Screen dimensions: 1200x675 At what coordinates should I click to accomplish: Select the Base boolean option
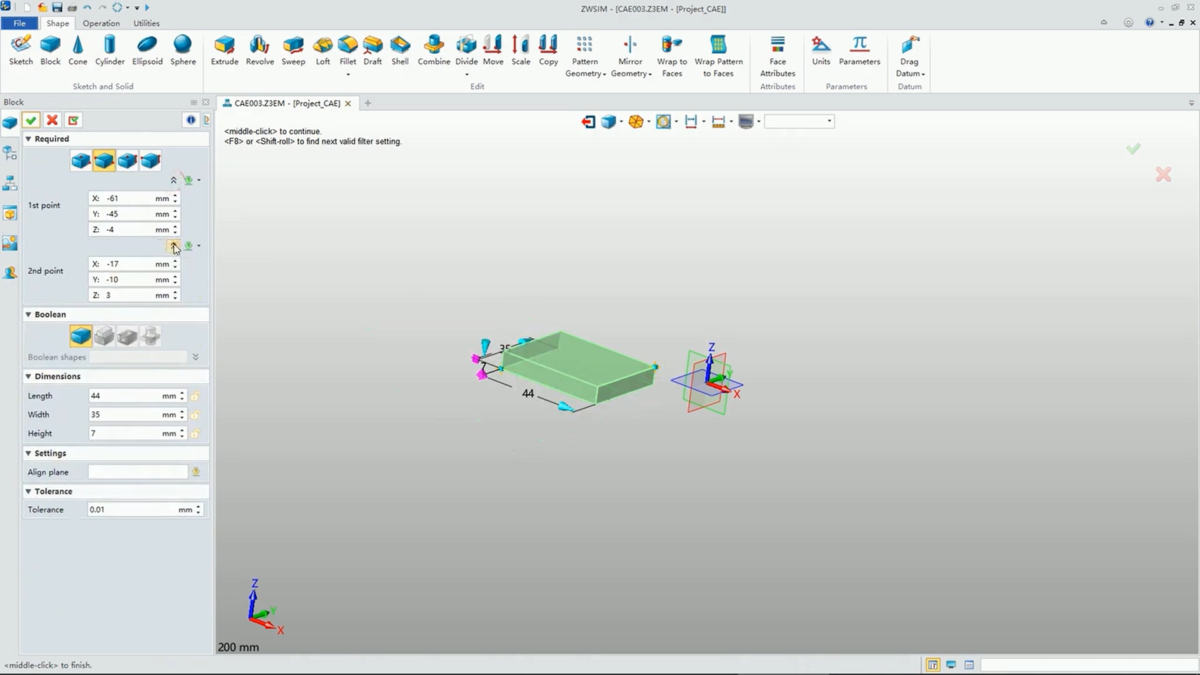click(81, 336)
